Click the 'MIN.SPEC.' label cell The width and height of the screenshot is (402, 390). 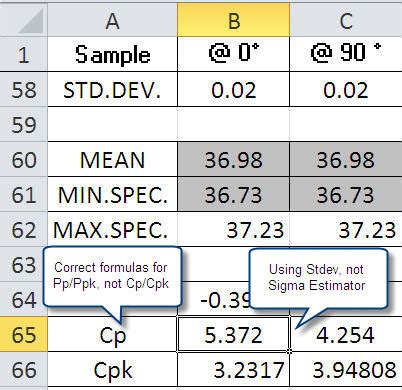pyautogui.click(x=113, y=194)
